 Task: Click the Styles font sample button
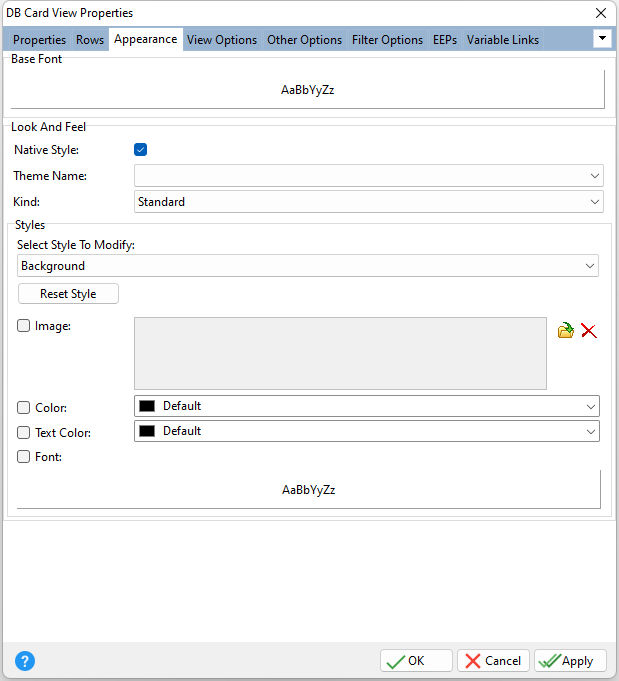tap(308, 489)
